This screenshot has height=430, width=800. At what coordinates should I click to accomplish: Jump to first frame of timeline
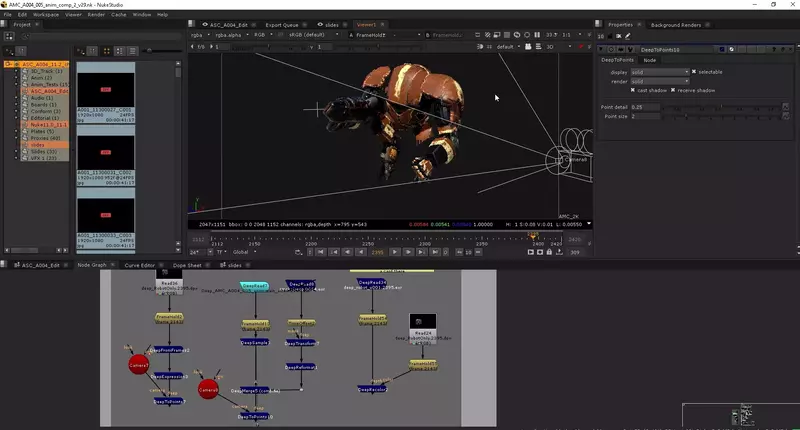point(321,252)
